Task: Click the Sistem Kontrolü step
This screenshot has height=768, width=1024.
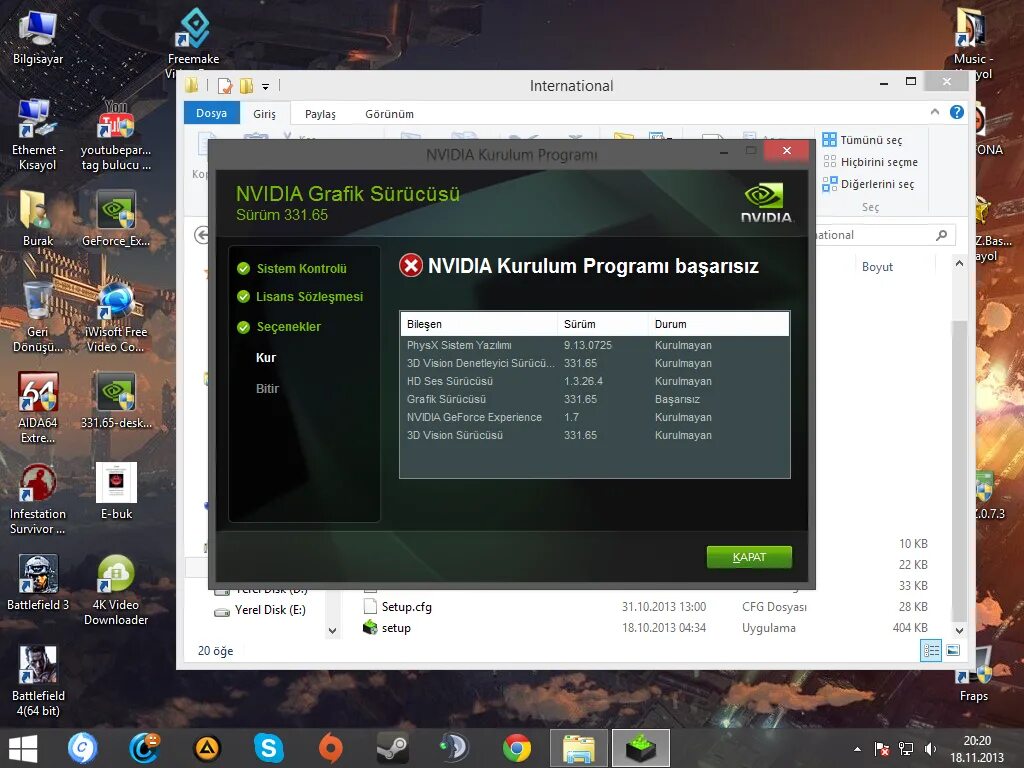Action: click(292, 268)
